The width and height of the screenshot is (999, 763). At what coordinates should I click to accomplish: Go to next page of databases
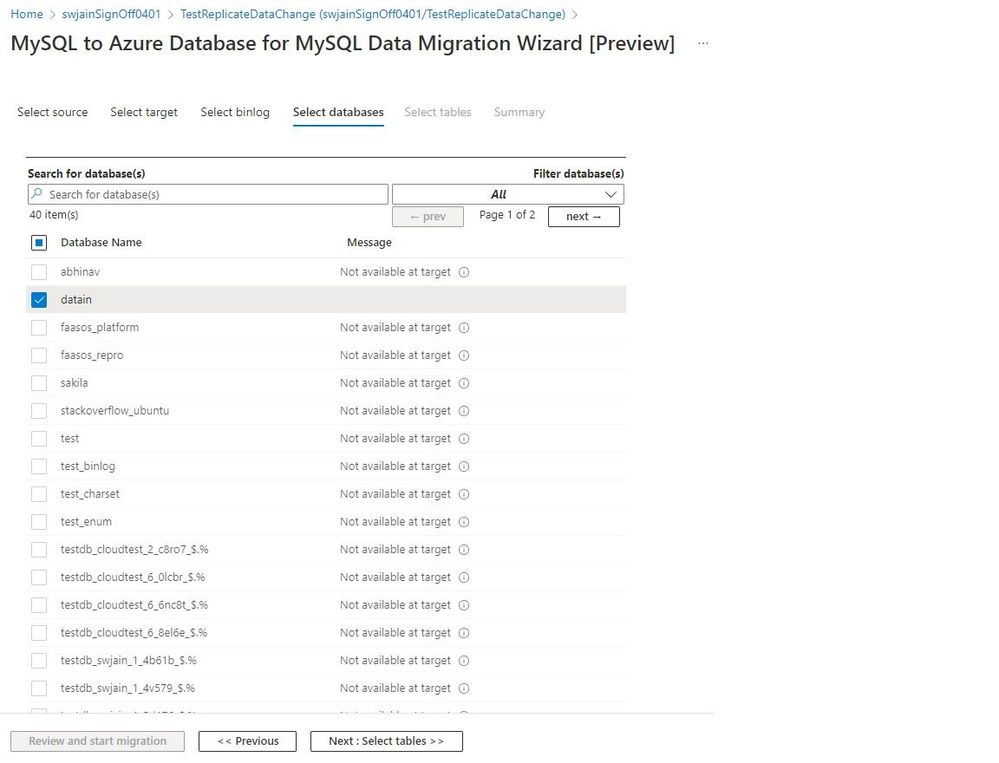[584, 217]
